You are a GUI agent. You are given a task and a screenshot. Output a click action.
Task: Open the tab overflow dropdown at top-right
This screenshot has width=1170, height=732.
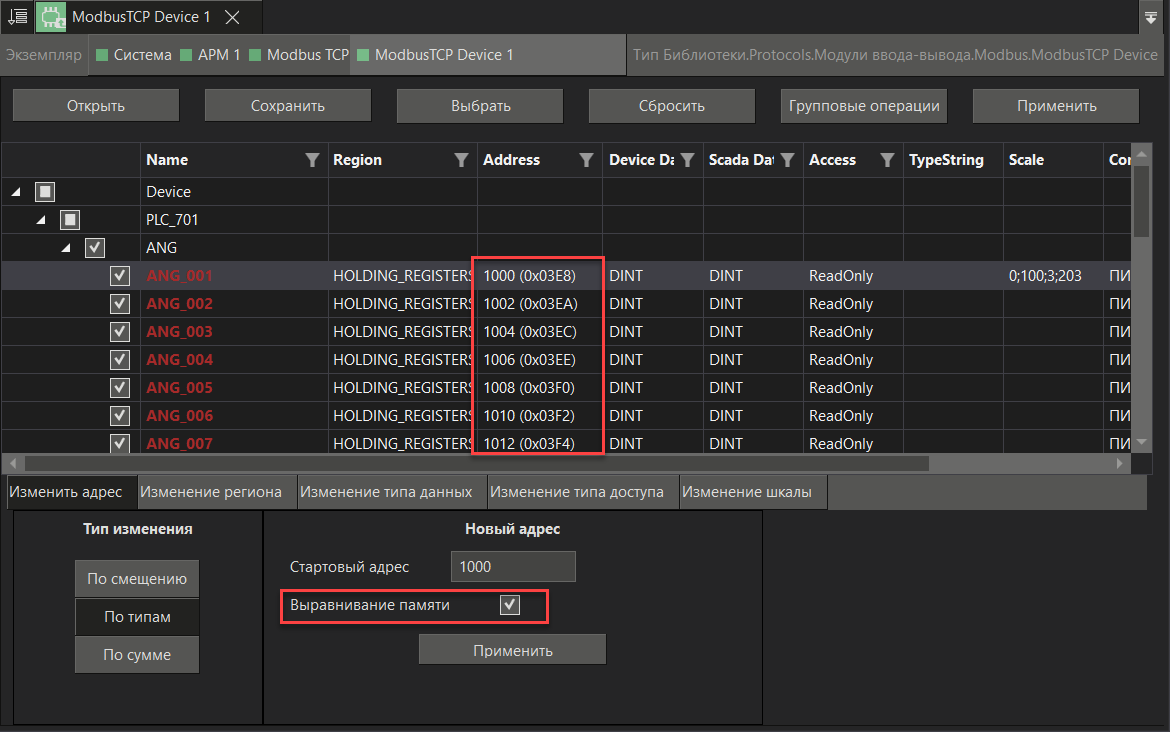pos(1150,17)
